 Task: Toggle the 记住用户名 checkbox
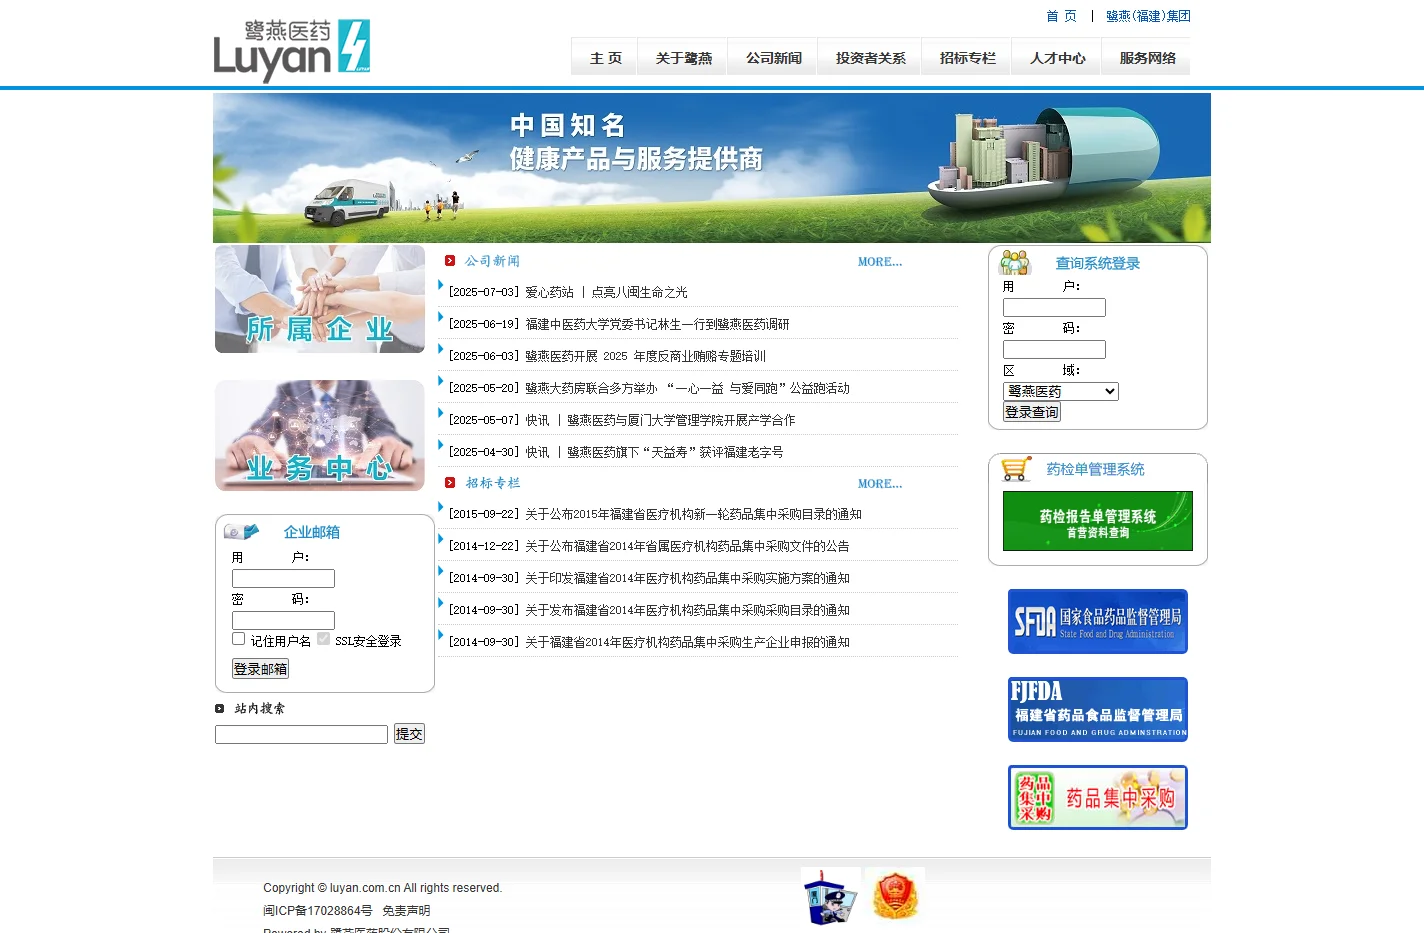point(238,639)
